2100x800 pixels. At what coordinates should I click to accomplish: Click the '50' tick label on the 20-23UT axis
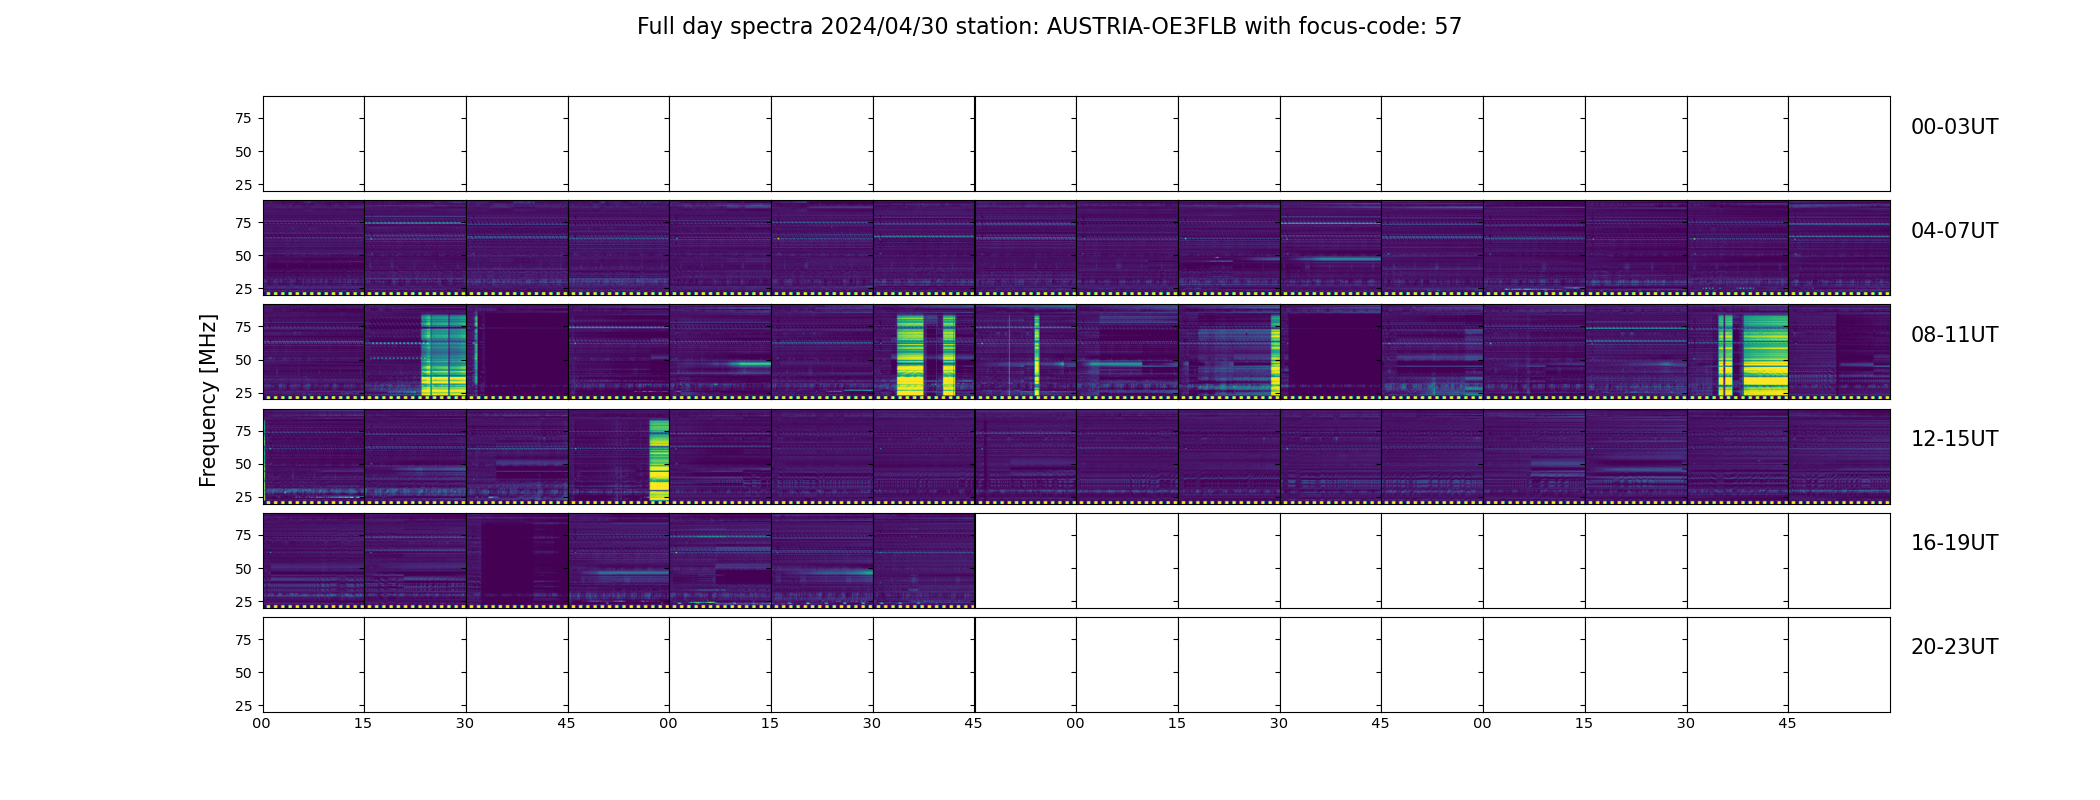pyautogui.click(x=243, y=673)
